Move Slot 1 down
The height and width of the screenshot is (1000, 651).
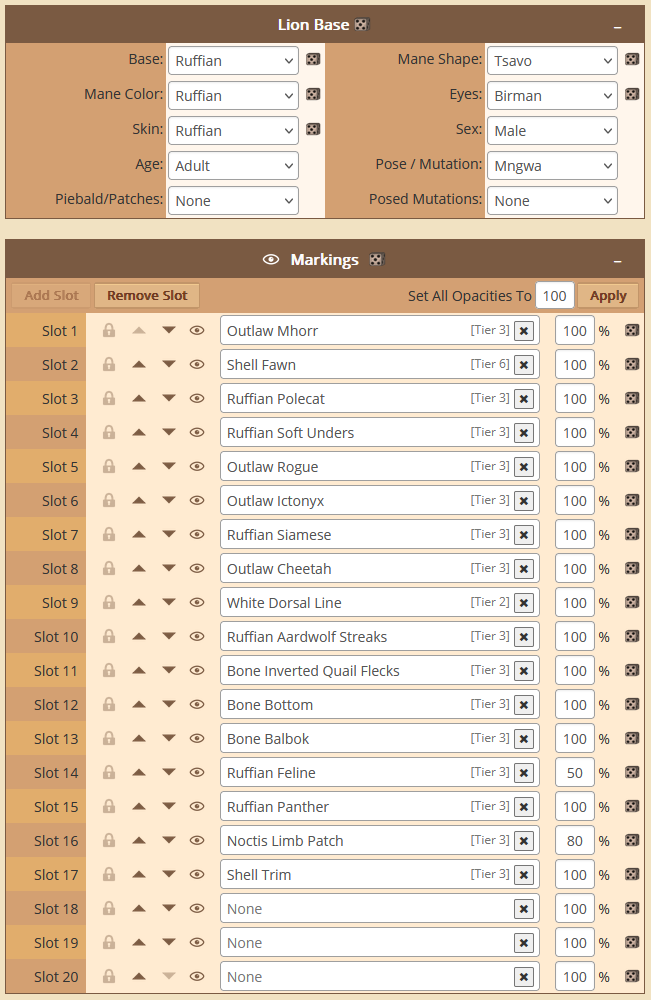click(x=168, y=330)
